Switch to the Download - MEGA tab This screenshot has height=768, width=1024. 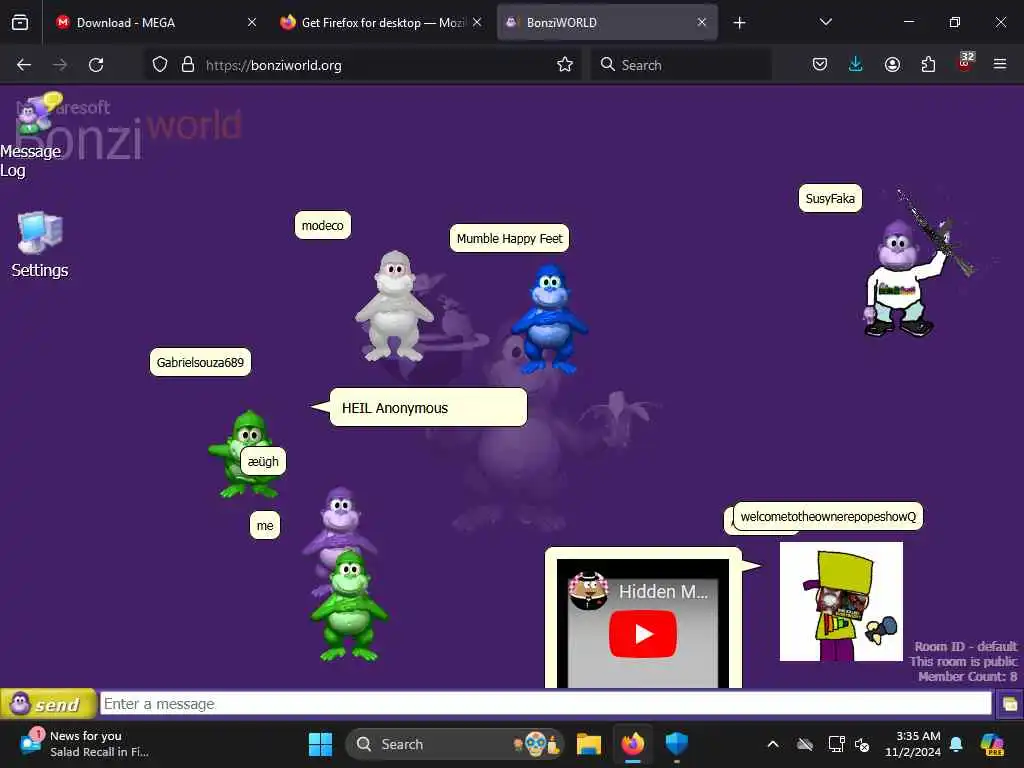click(155, 22)
